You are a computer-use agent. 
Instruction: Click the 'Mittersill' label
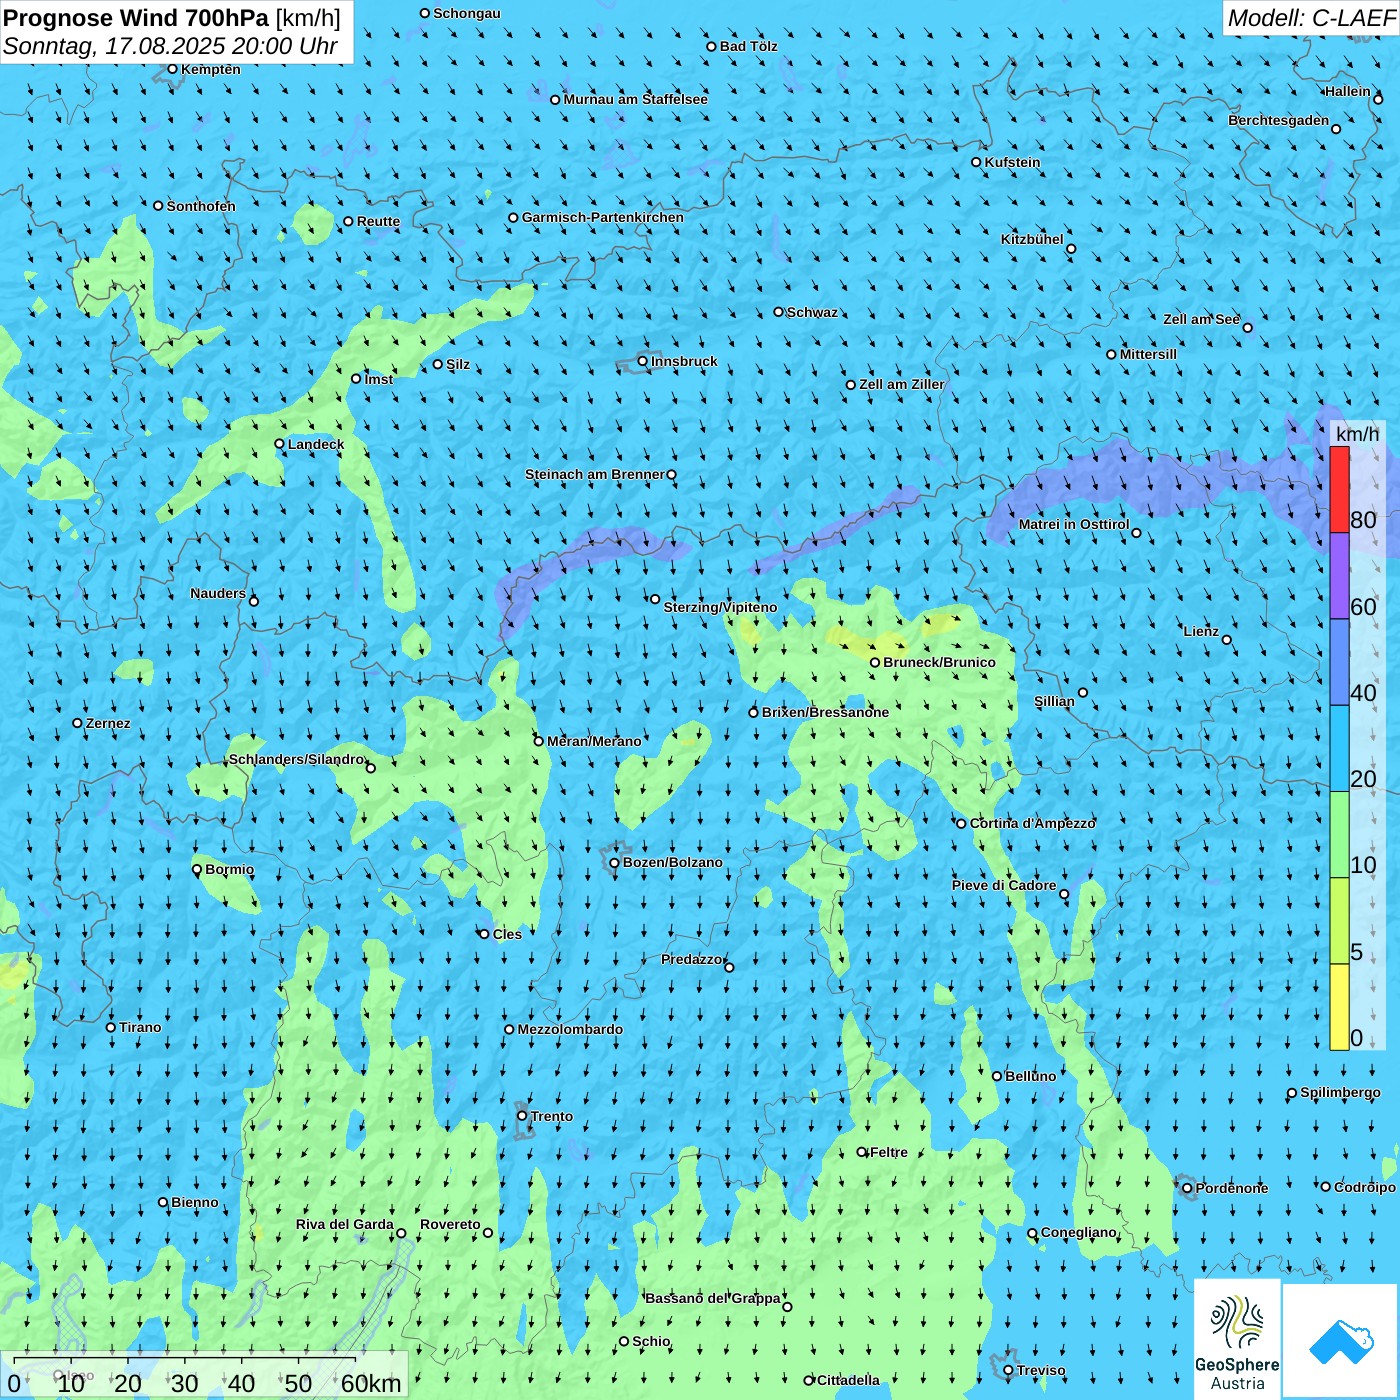pyautogui.click(x=1148, y=354)
